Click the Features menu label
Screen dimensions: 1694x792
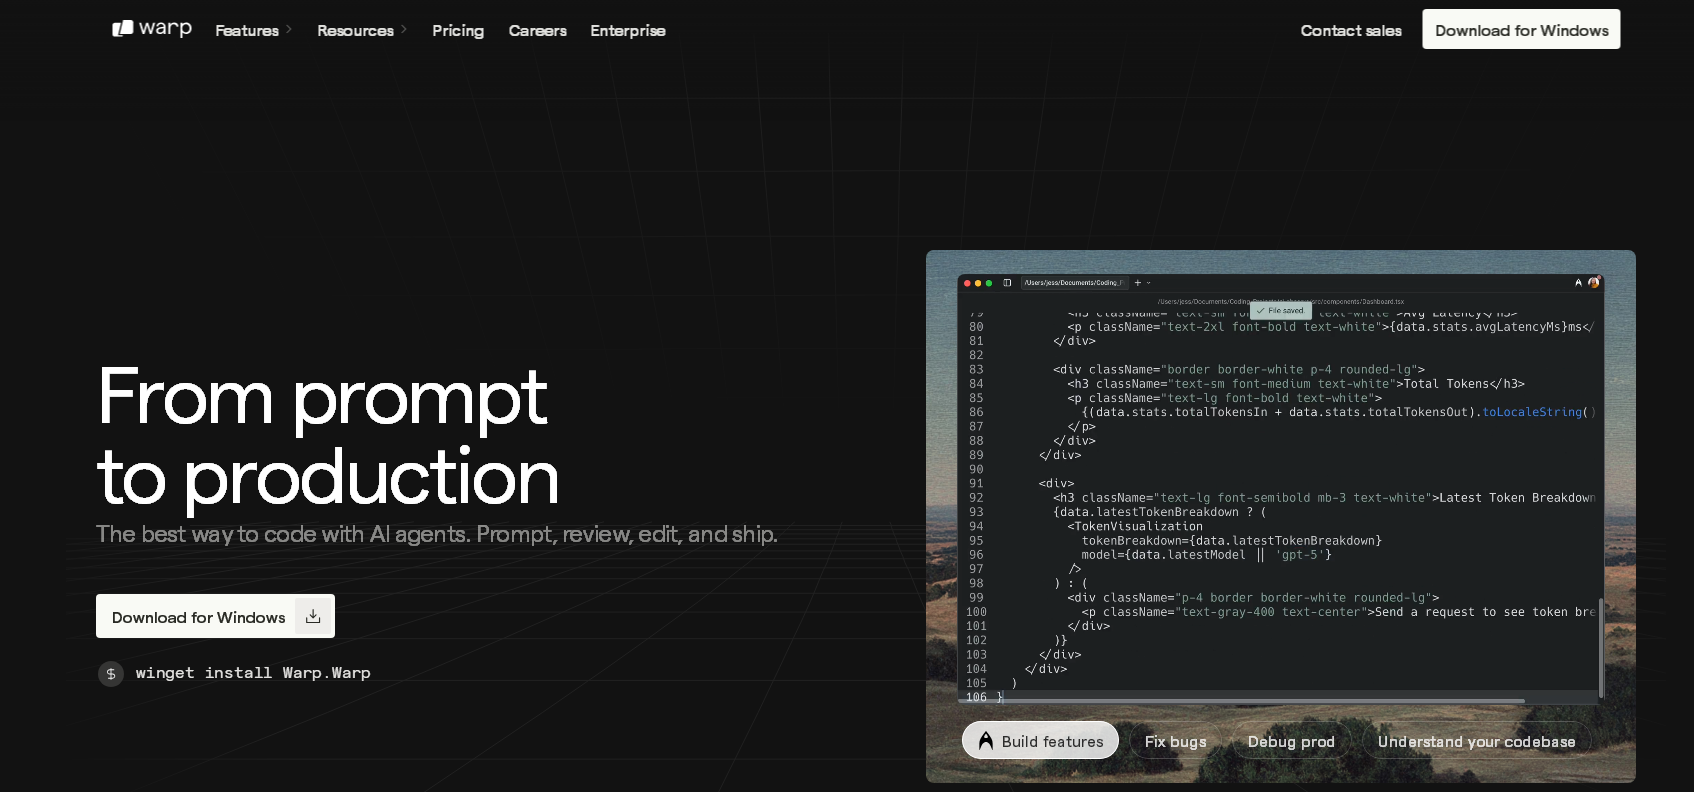[x=247, y=30]
